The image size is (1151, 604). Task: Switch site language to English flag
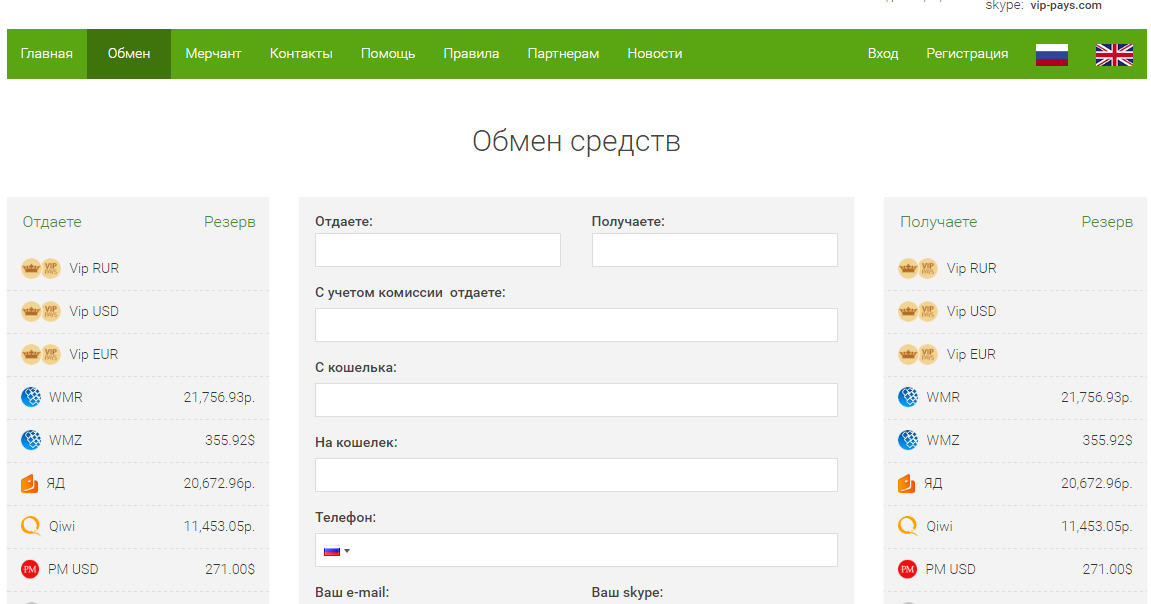tap(1114, 54)
